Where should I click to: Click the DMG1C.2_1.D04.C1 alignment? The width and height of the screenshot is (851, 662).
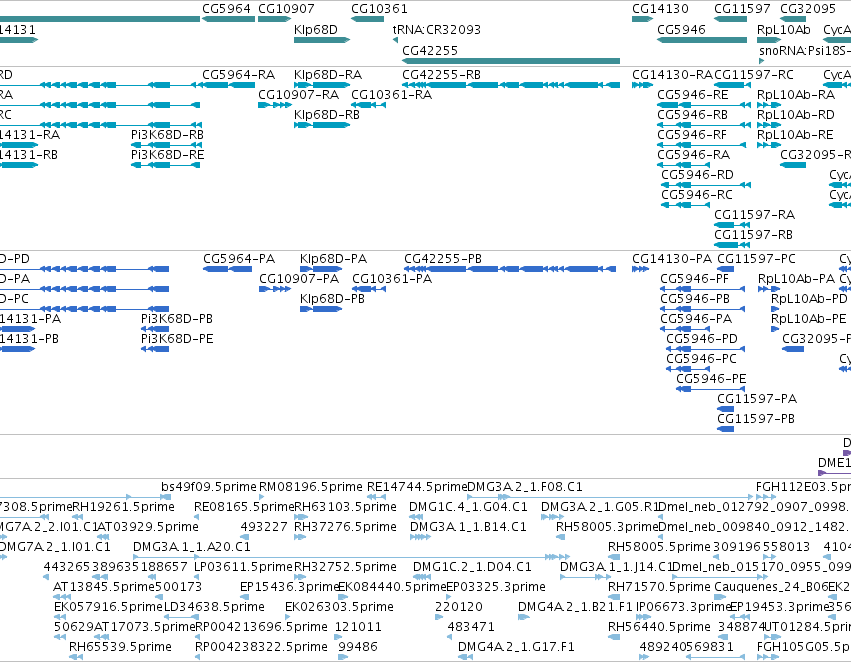coord(422,577)
